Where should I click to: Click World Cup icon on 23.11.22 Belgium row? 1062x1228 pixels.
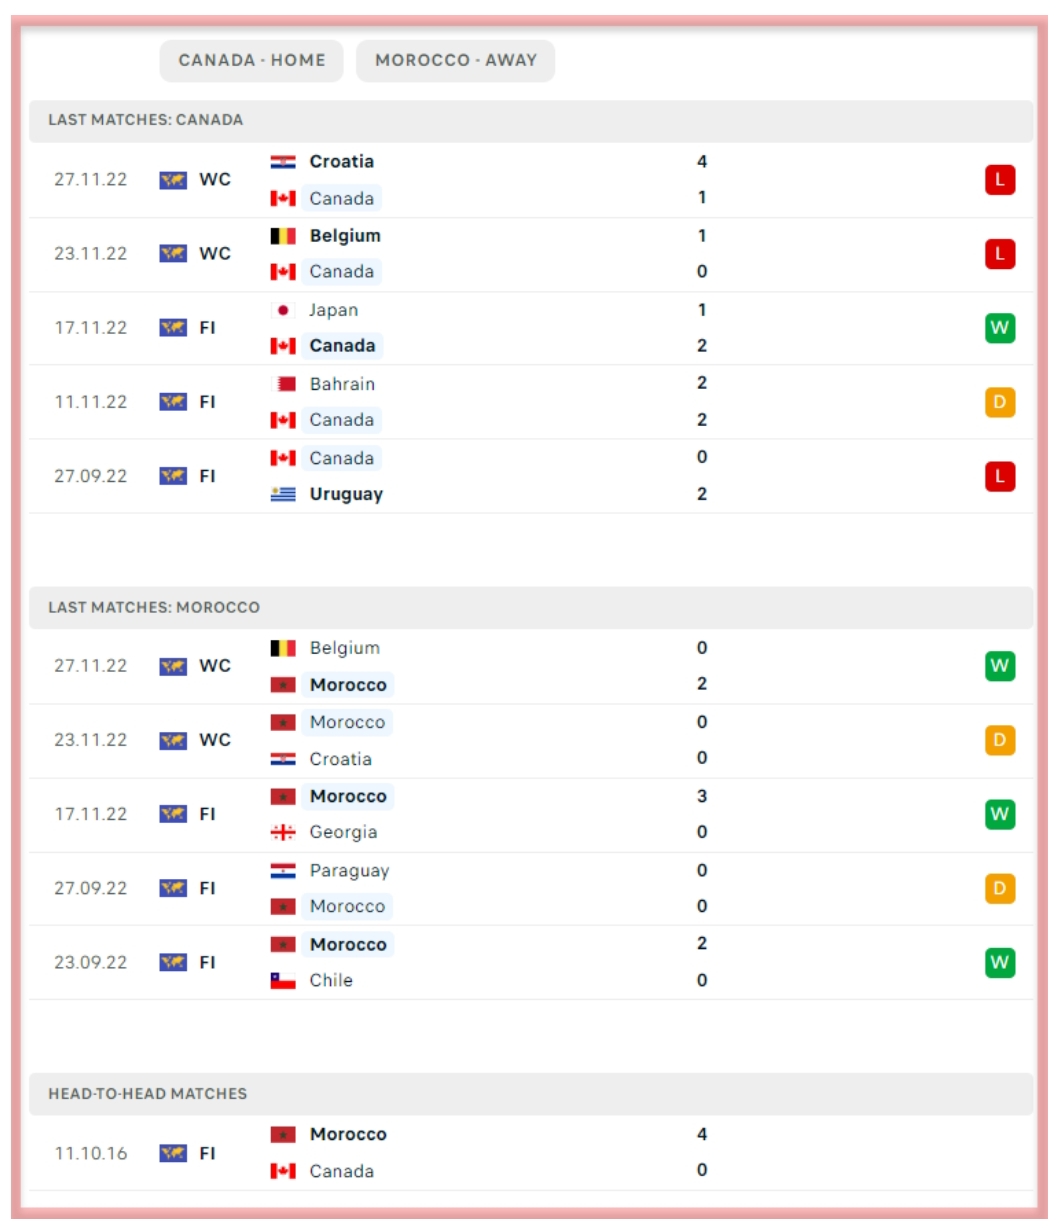point(173,254)
